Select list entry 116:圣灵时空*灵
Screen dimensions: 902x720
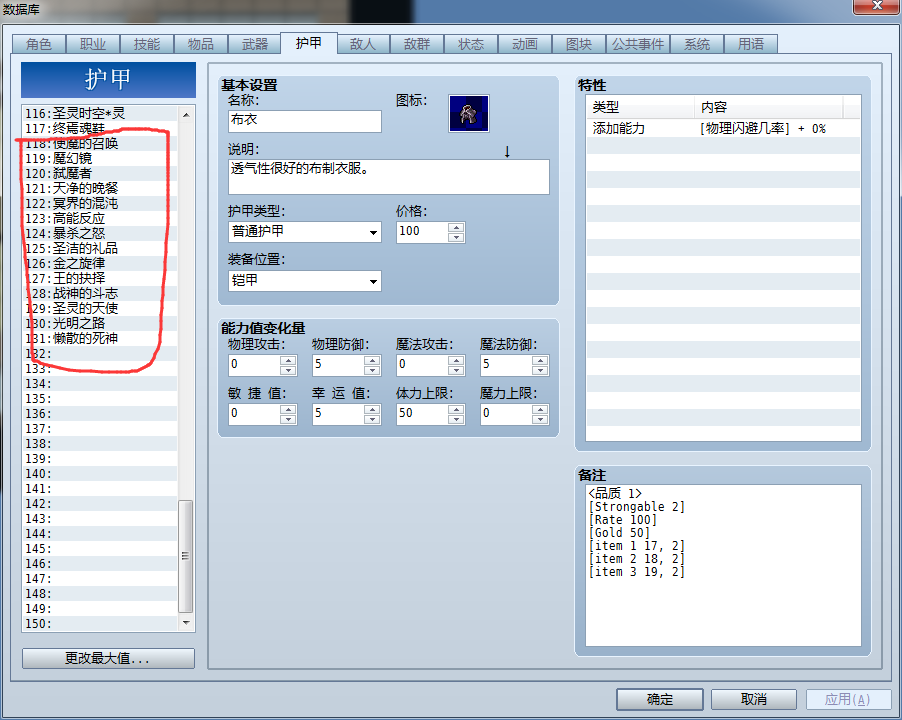(100, 113)
